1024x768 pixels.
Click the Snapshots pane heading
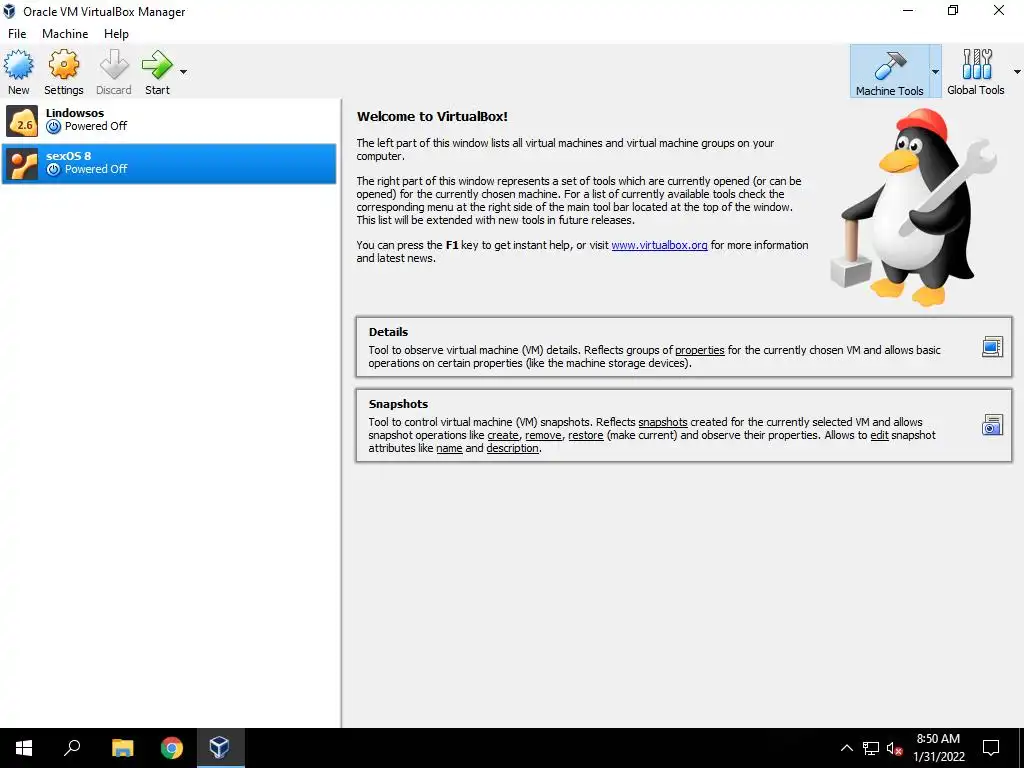(398, 404)
